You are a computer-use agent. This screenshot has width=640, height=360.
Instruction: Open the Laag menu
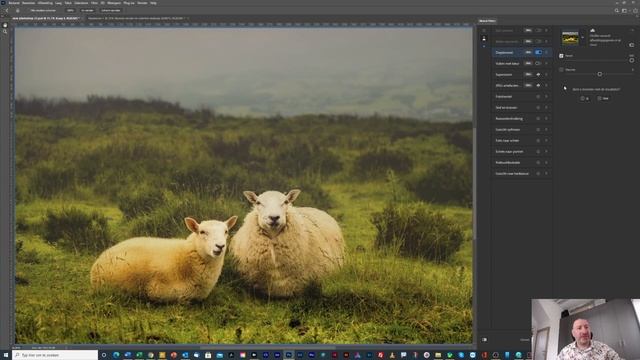[x=58, y=3]
